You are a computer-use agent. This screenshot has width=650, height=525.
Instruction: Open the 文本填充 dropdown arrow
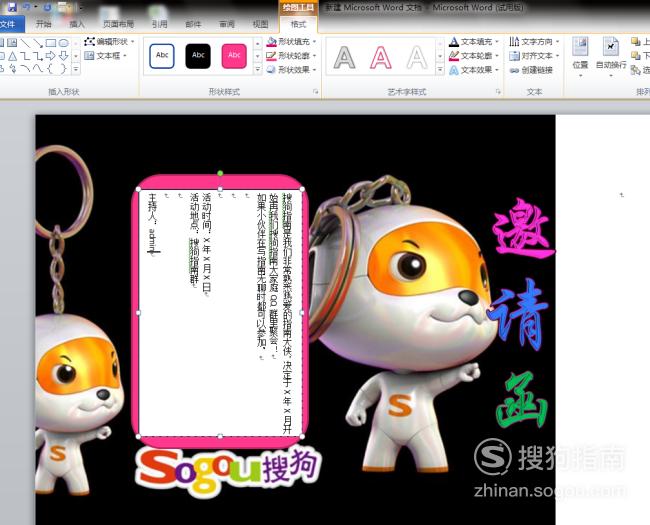[x=497, y=42]
